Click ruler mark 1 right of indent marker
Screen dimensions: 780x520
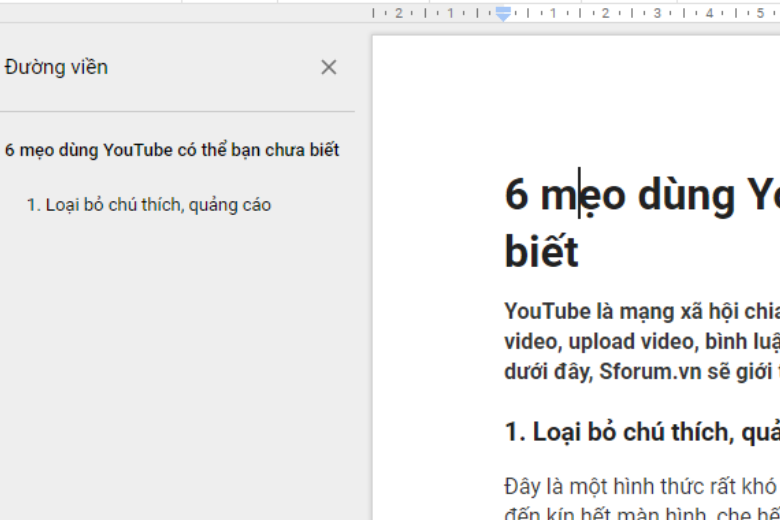click(x=553, y=13)
